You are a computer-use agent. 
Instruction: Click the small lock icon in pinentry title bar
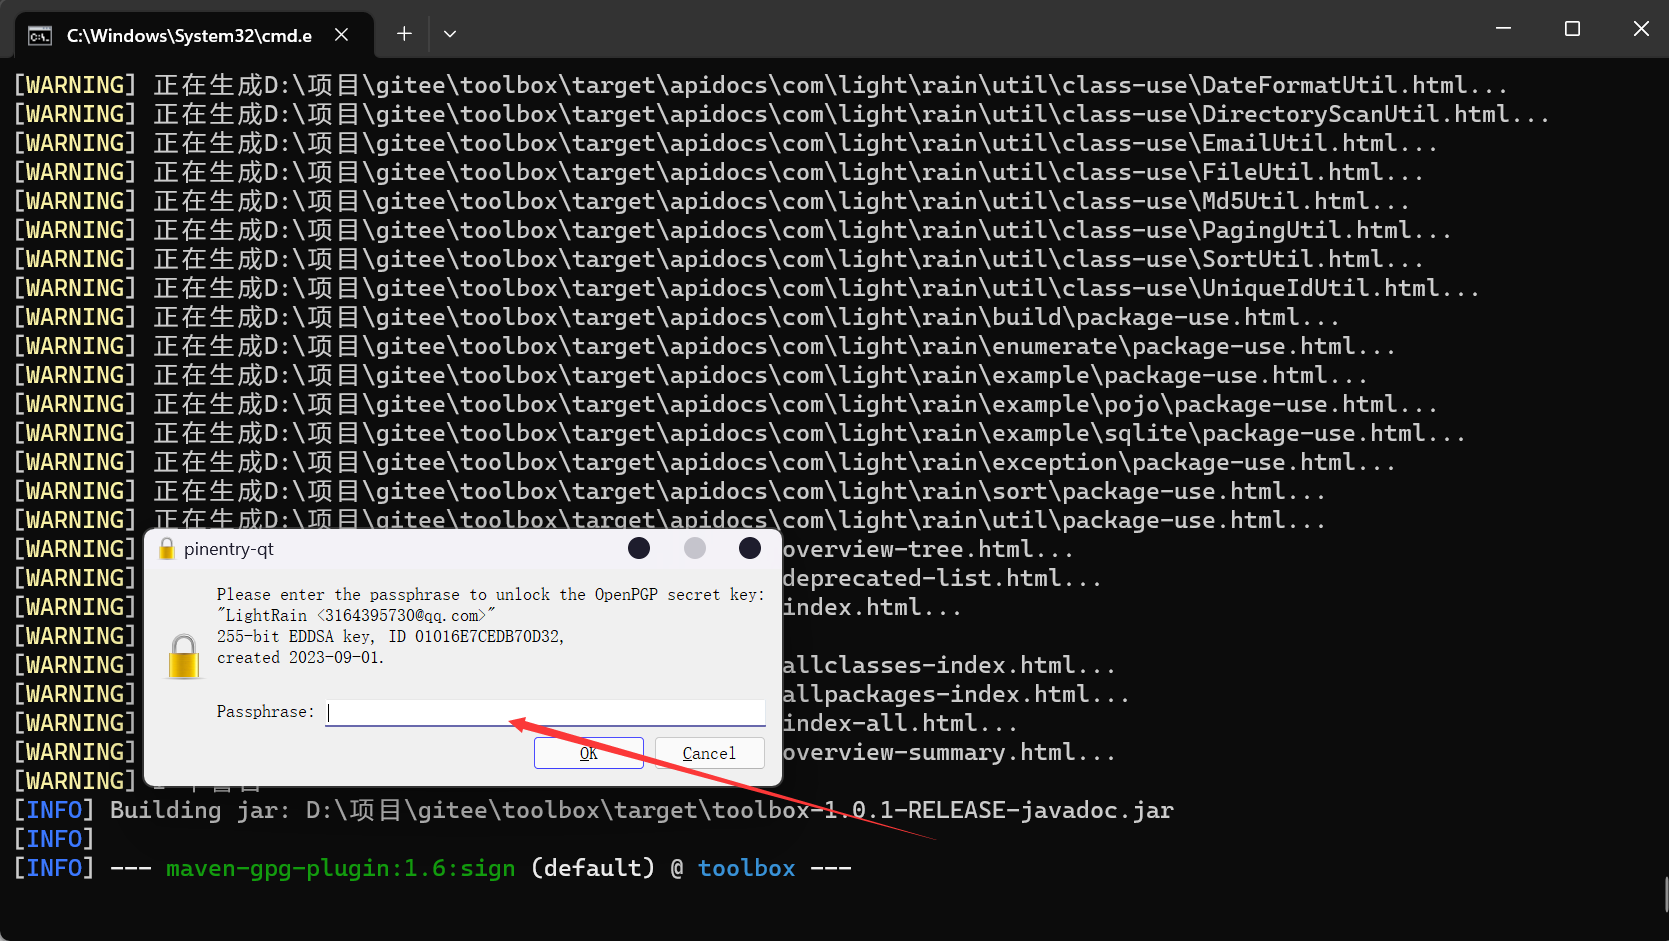[167, 549]
